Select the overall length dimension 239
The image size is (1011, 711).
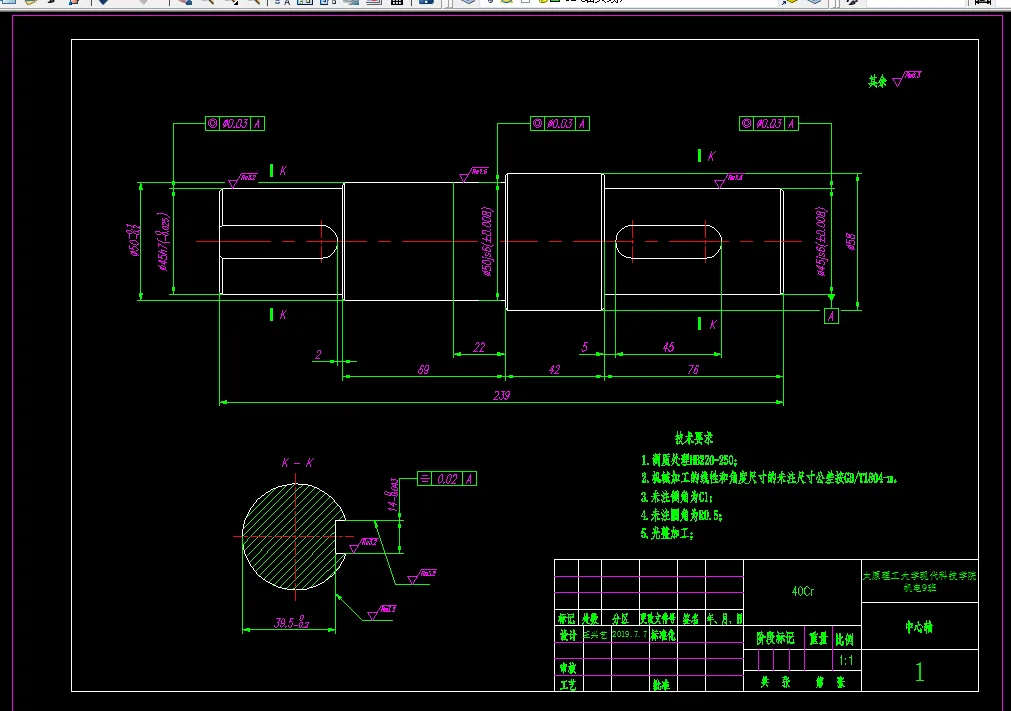pyautogui.click(x=502, y=395)
